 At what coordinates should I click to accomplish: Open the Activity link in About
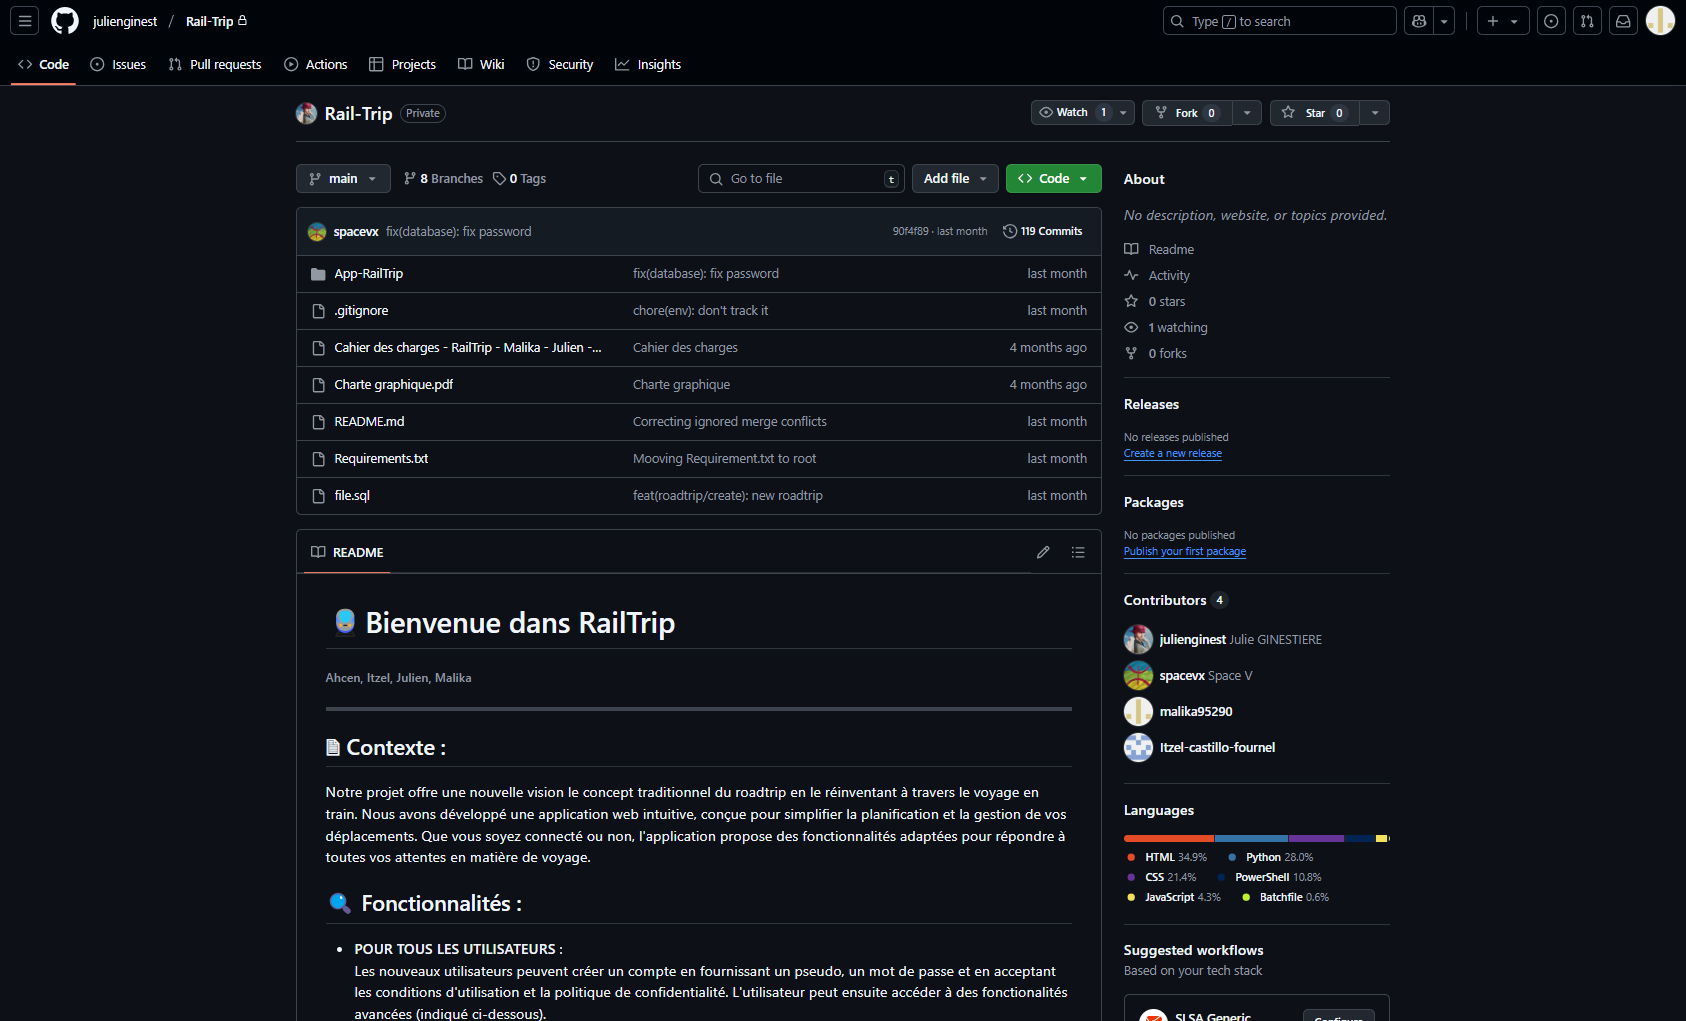click(x=1157, y=275)
